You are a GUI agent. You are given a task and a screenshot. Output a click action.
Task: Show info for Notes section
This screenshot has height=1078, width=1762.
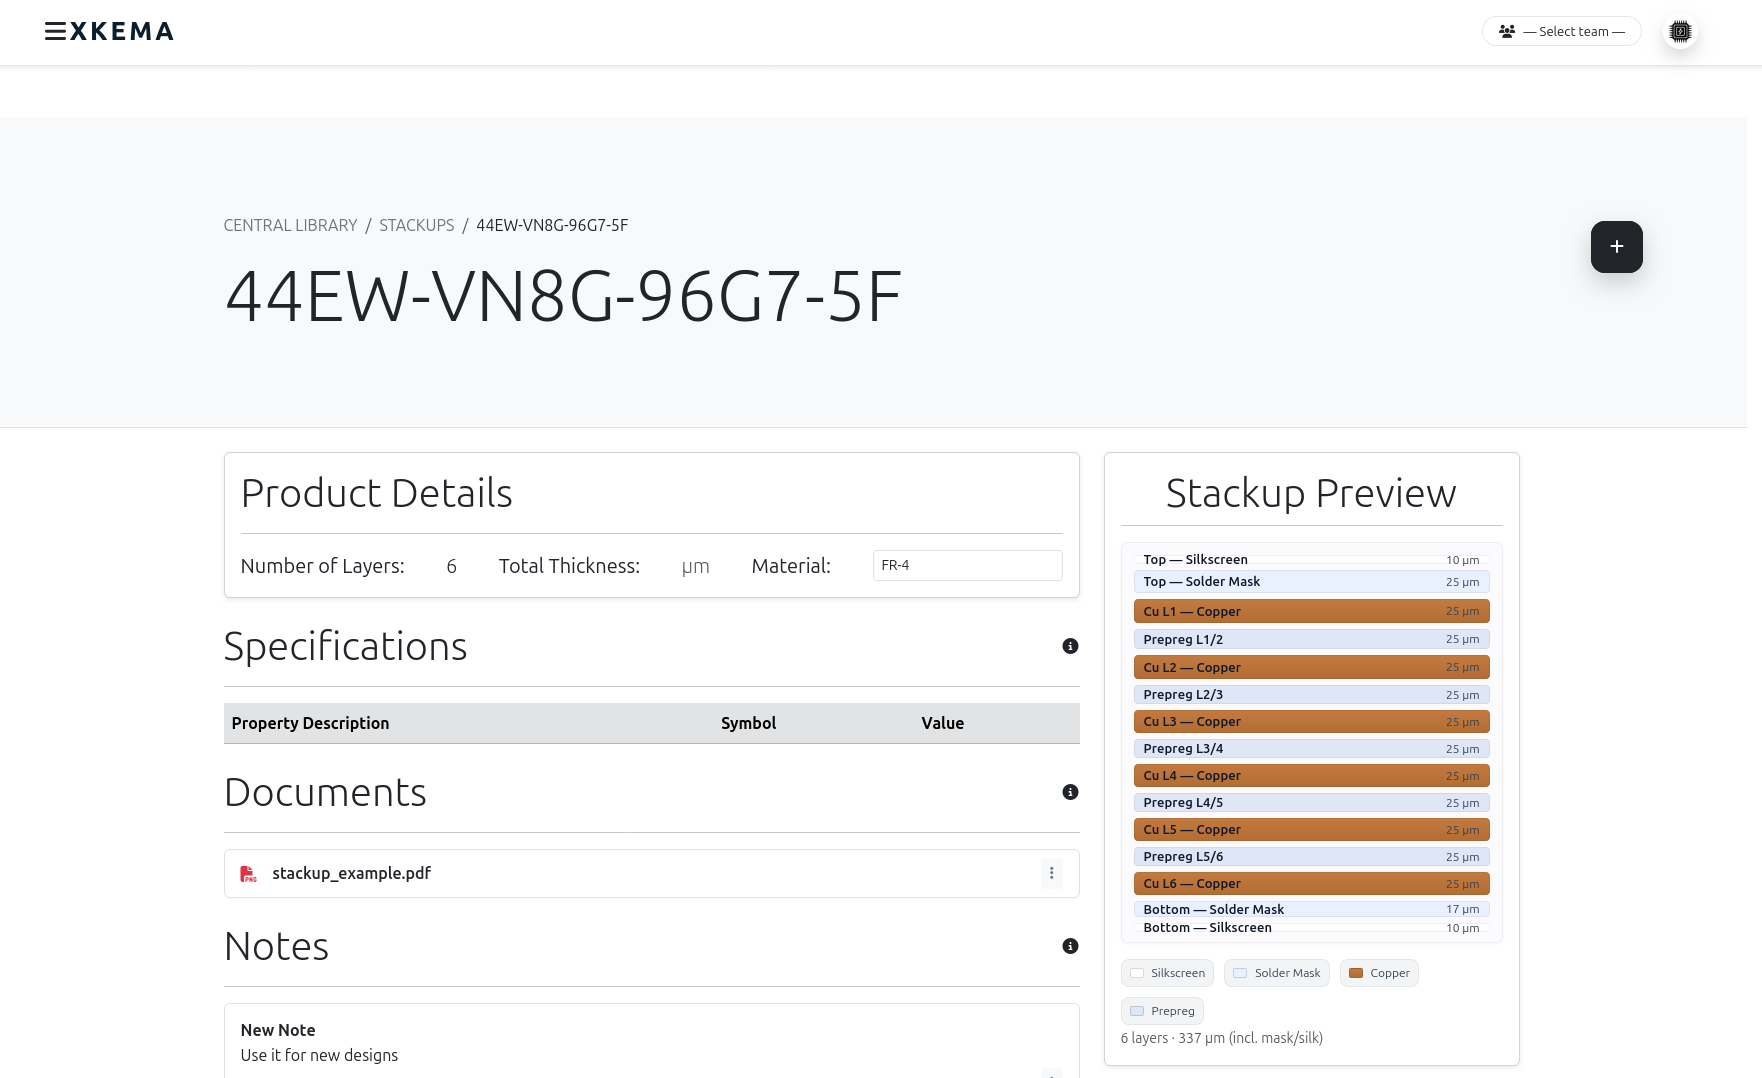tap(1070, 946)
